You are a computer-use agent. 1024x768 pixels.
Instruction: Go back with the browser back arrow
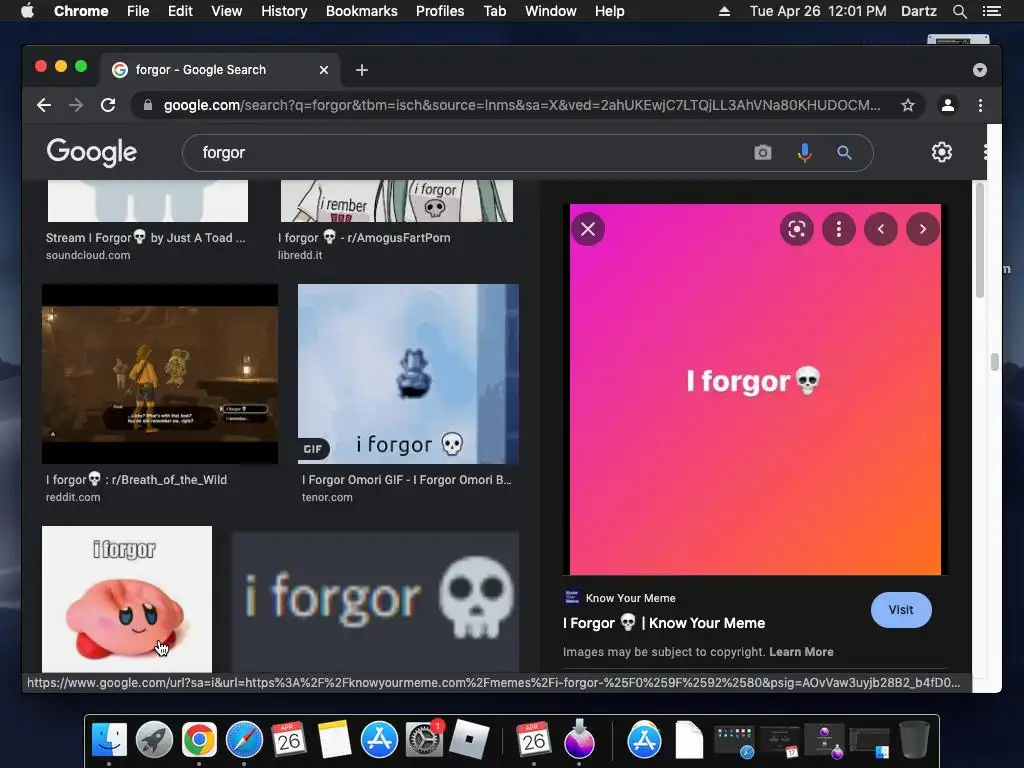click(44, 105)
